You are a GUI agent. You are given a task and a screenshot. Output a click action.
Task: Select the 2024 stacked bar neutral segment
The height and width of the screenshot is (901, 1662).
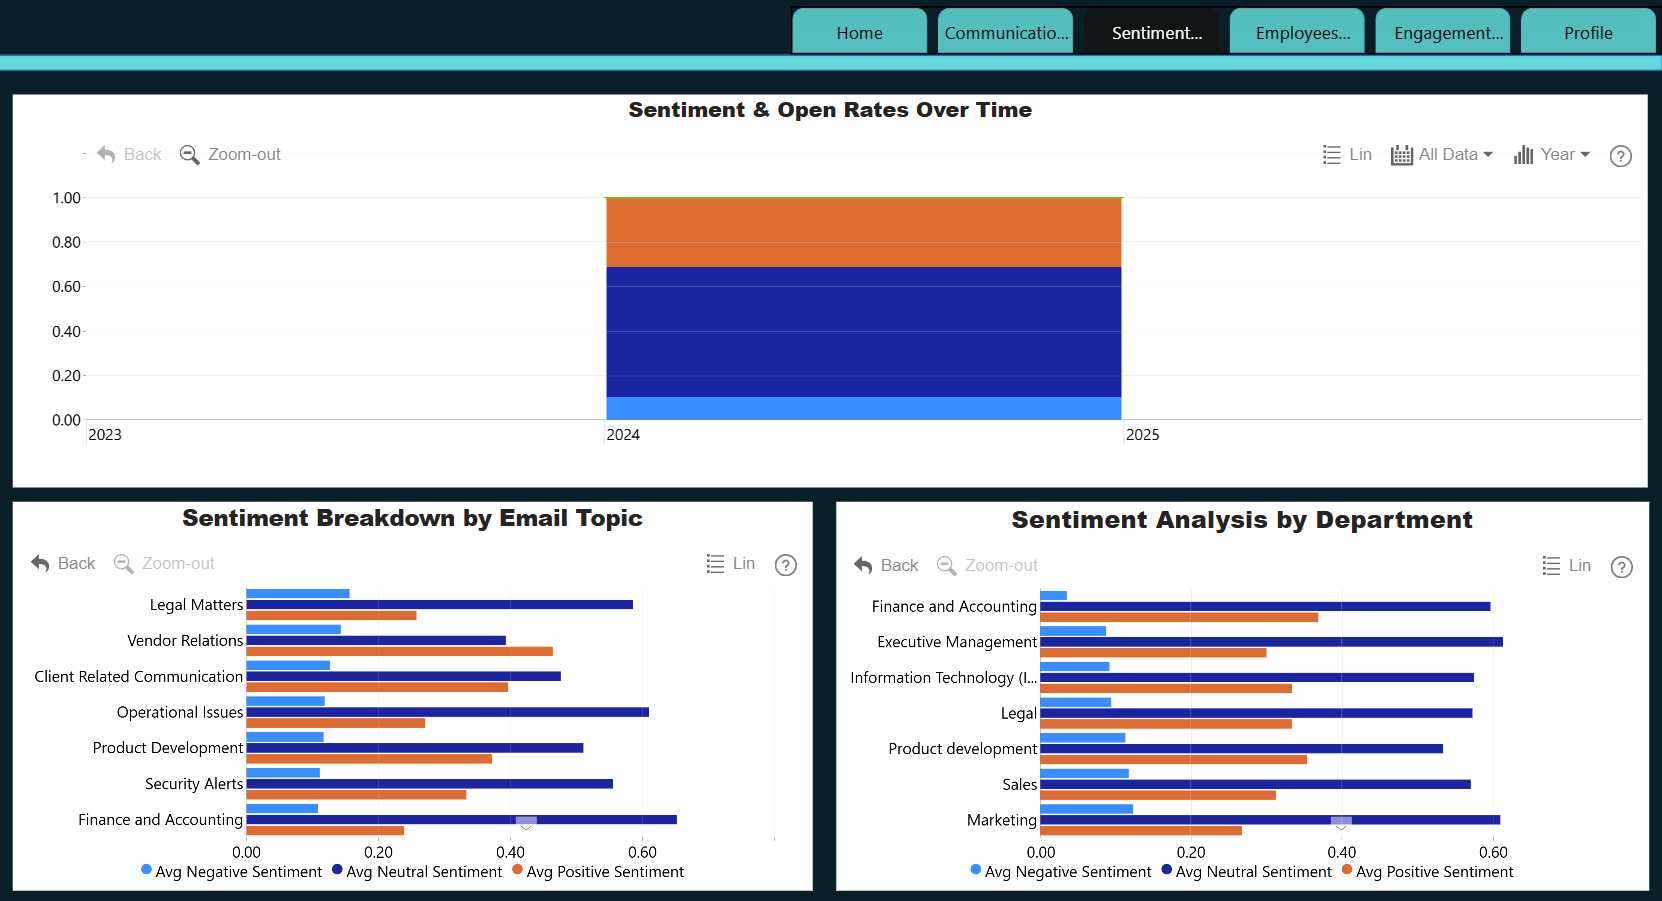864,332
